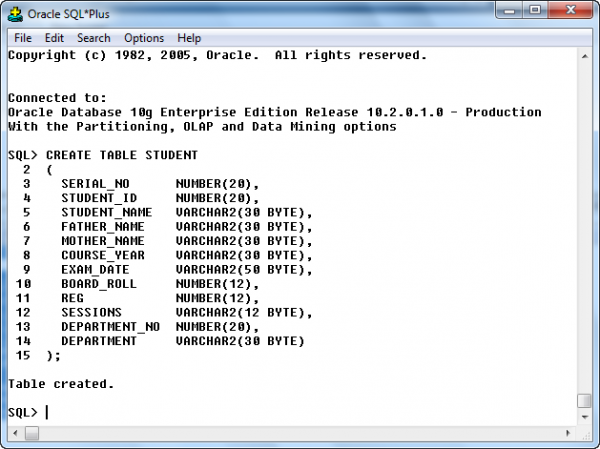Click the SERIAL_NO column name
Image resolution: width=600 pixels, height=449 pixels.
tap(95, 184)
